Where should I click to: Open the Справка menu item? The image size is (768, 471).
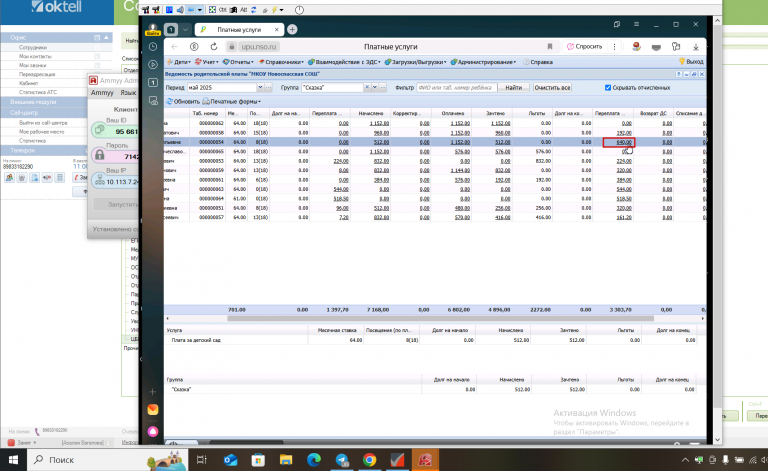pyautogui.click(x=538, y=62)
